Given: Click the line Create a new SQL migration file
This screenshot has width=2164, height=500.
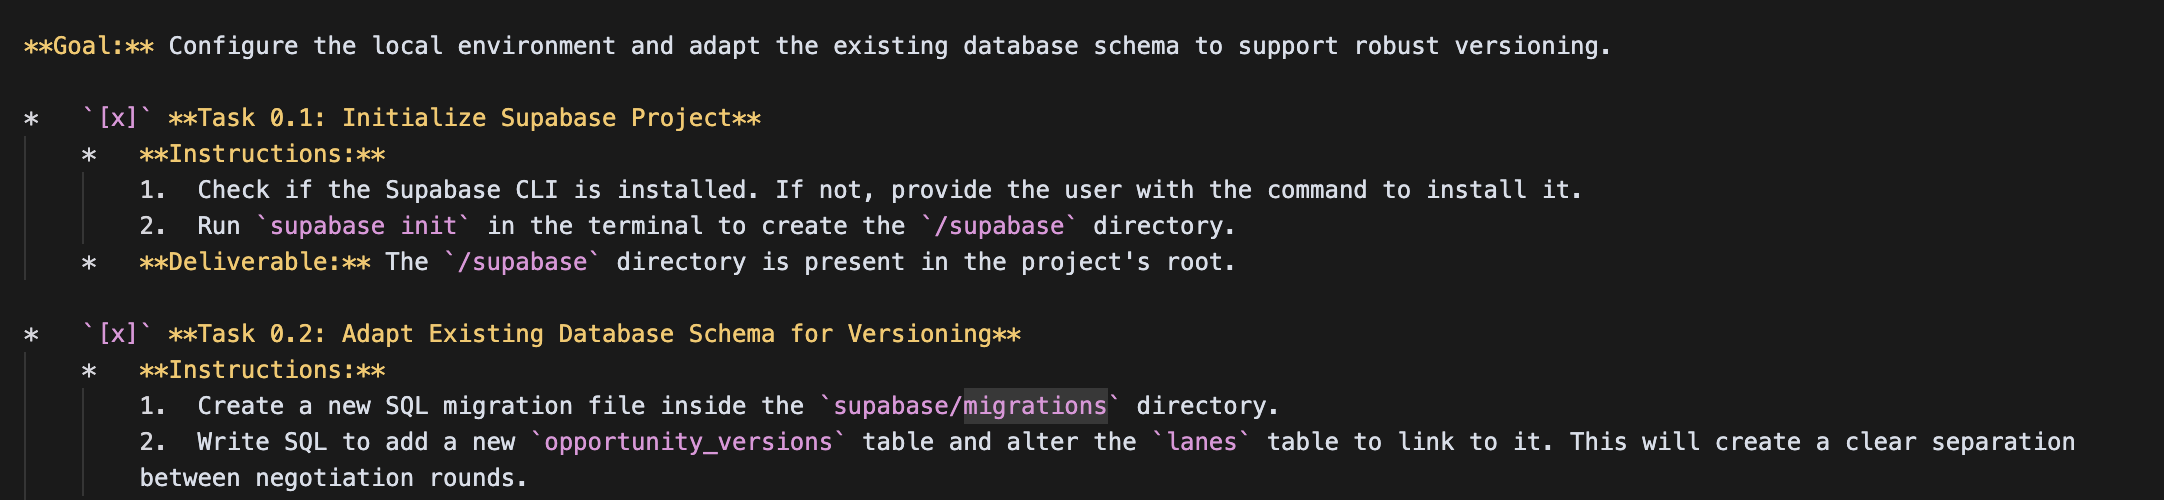Looking at the screenshot, I should pyautogui.click(x=710, y=406).
